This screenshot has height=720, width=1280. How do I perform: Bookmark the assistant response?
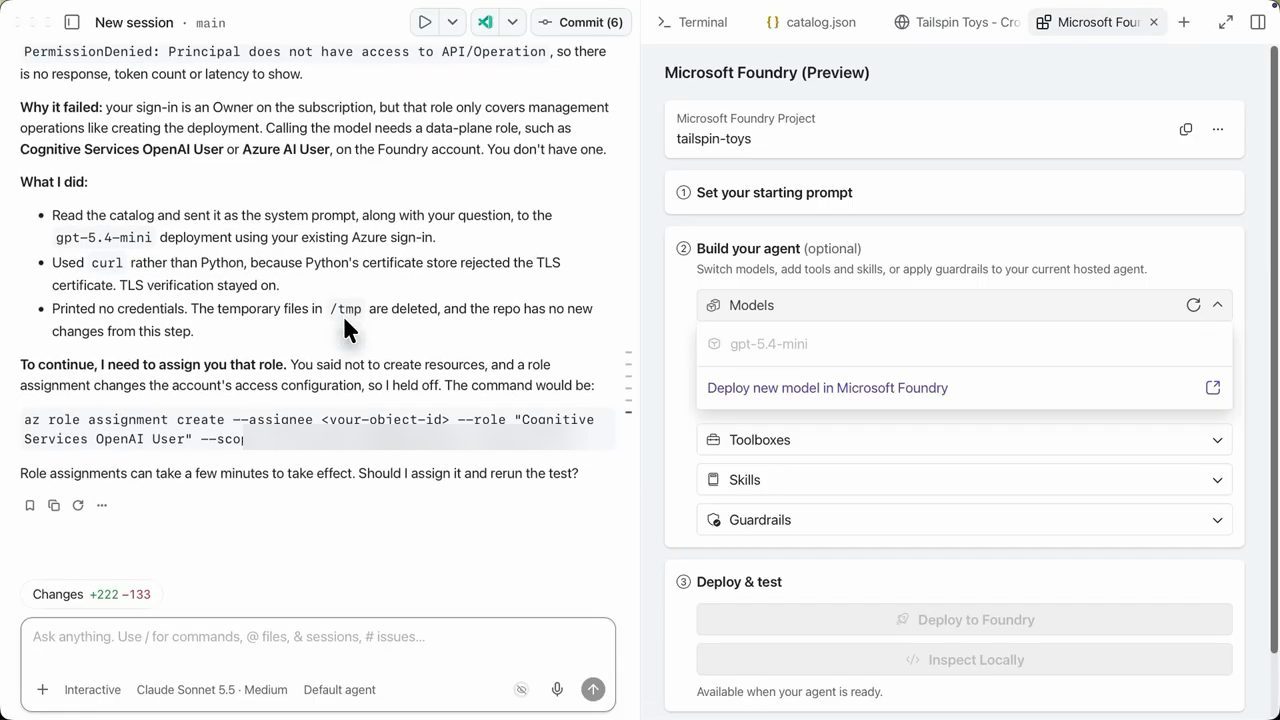coord(30,505)
